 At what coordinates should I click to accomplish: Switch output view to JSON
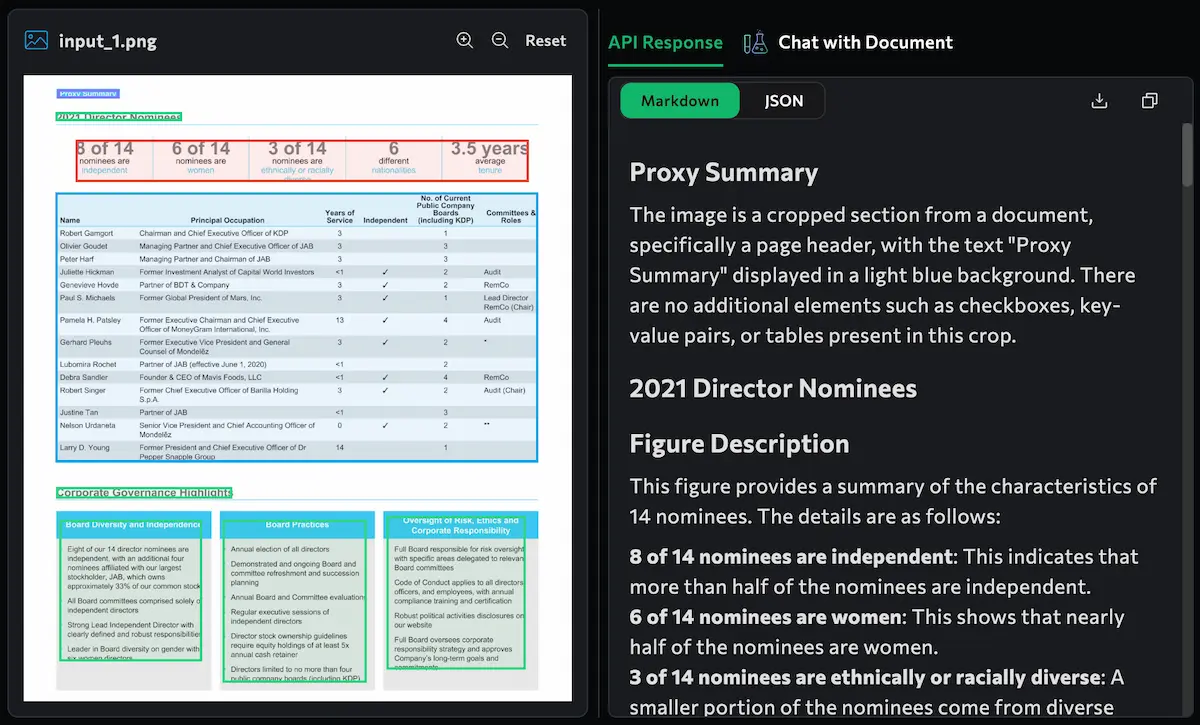(x=783, y=101)
